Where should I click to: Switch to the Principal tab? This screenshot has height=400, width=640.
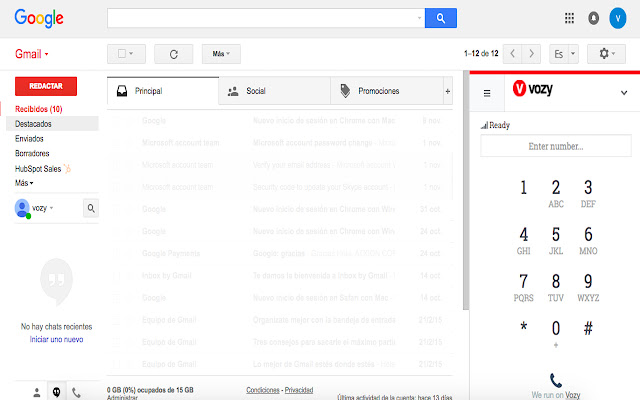pyautogui.click(x=163, y=91)
